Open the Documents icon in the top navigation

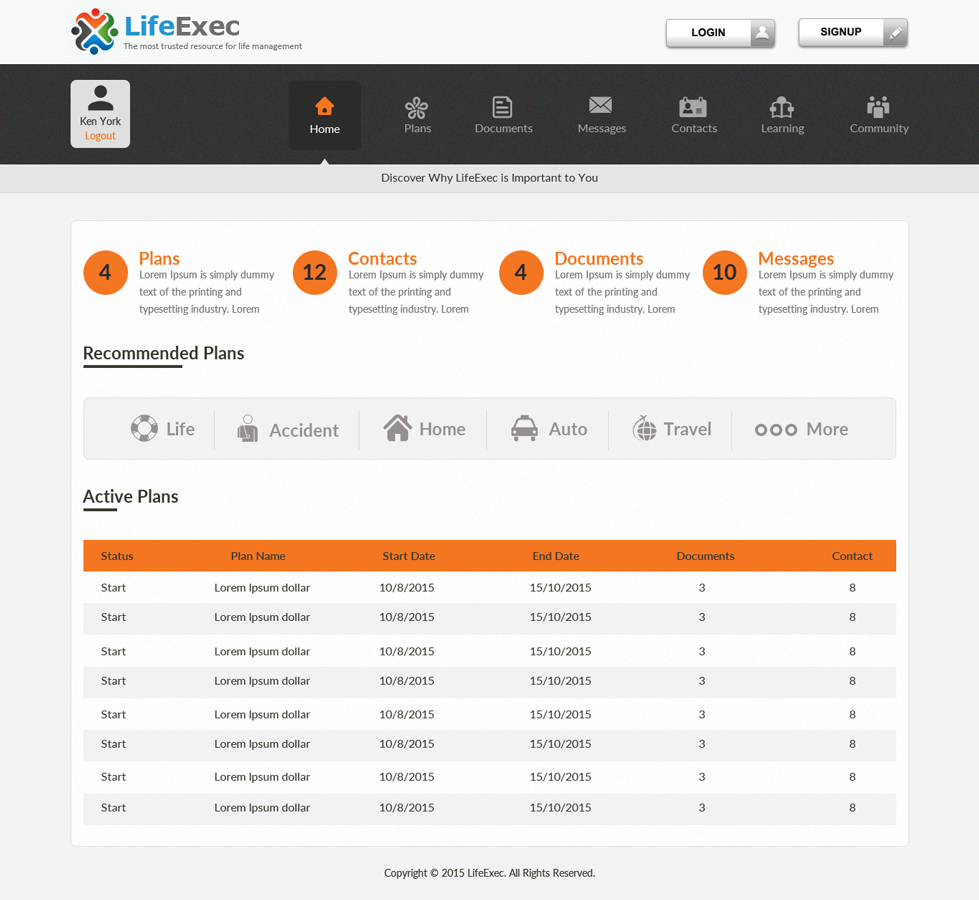point(503,108)
